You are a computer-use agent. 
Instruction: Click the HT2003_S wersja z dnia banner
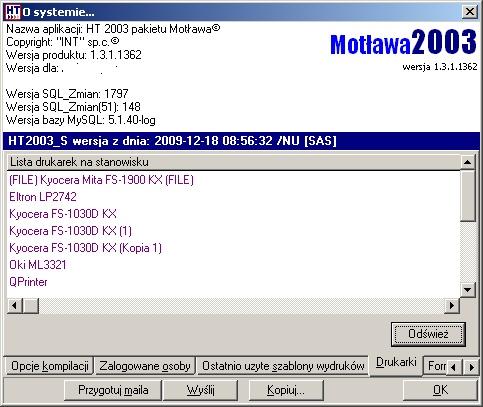click(x=241, y=141)
